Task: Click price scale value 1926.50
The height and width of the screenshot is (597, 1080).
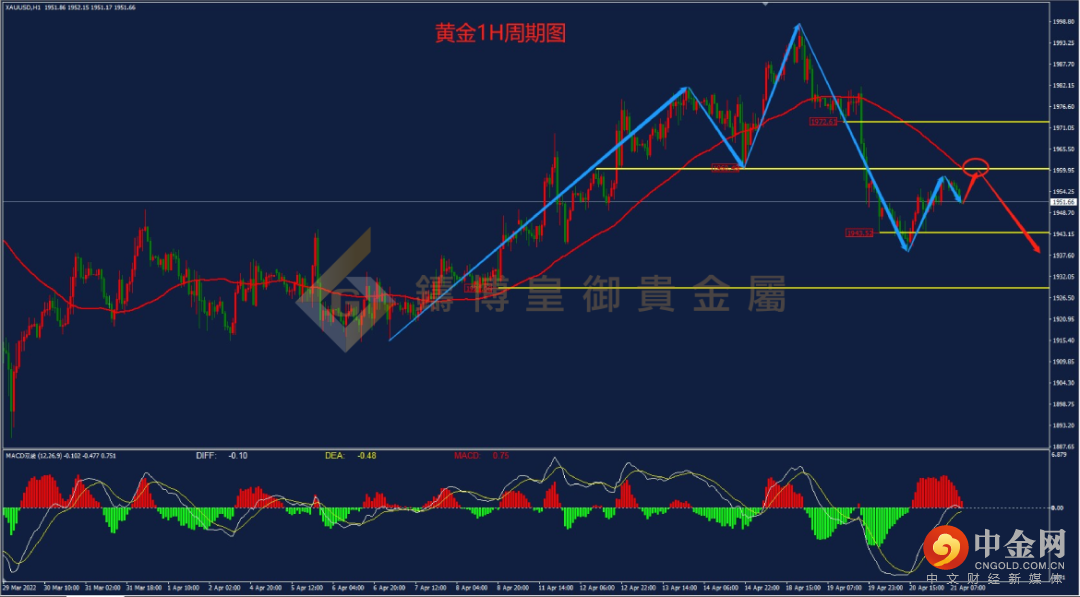Action: click(x=1065, y=298)
